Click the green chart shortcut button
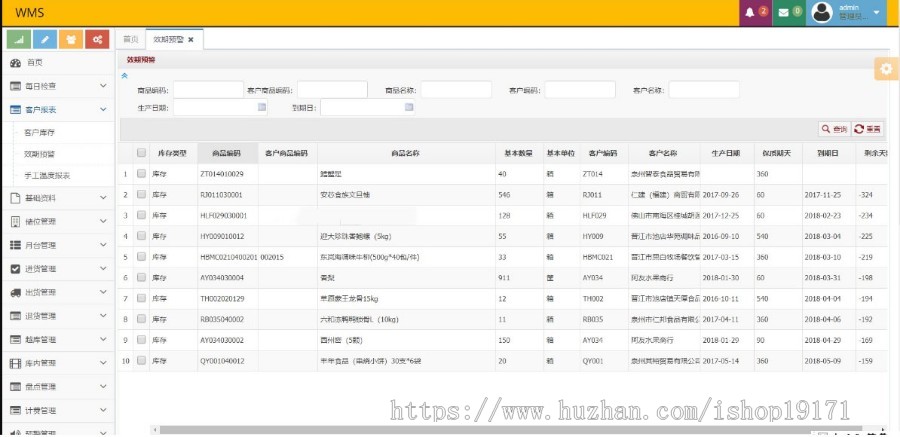 tap(18, 39)
